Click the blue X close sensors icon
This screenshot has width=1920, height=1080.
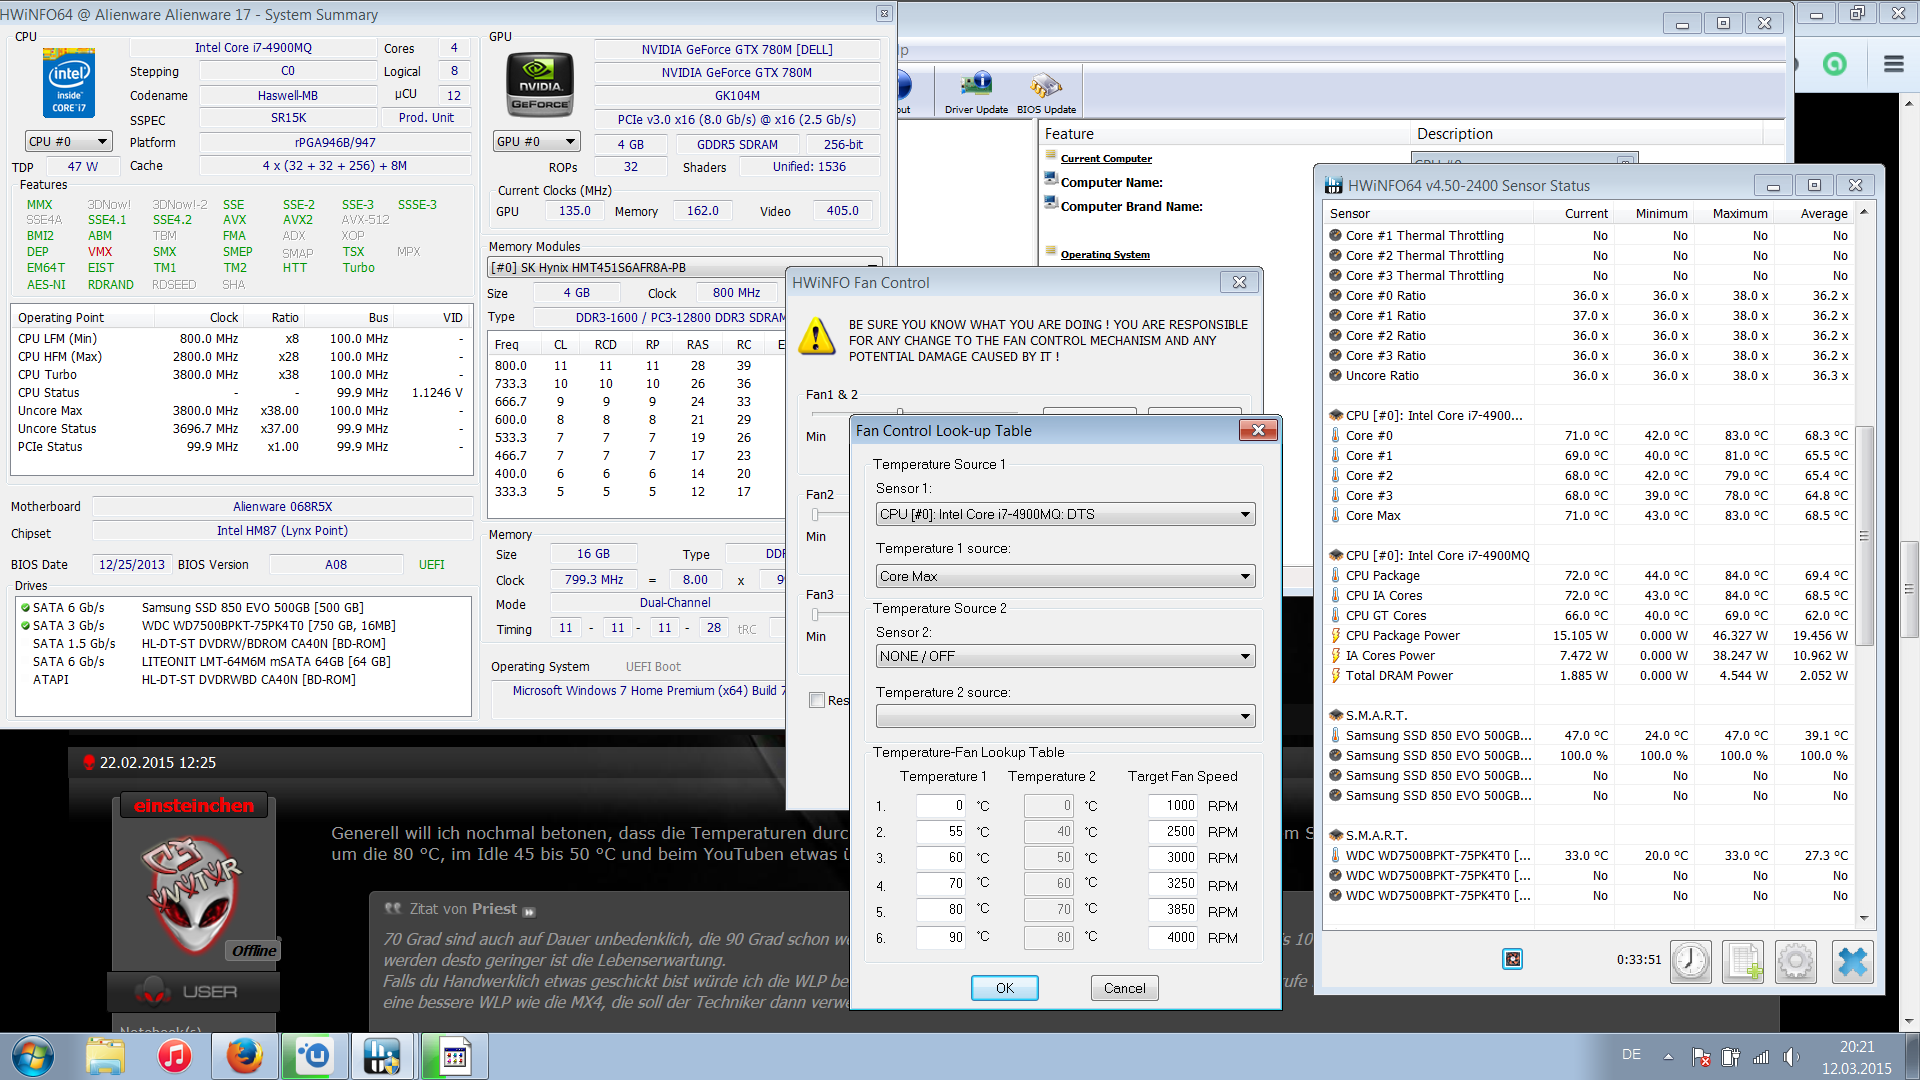[1852, 962]
